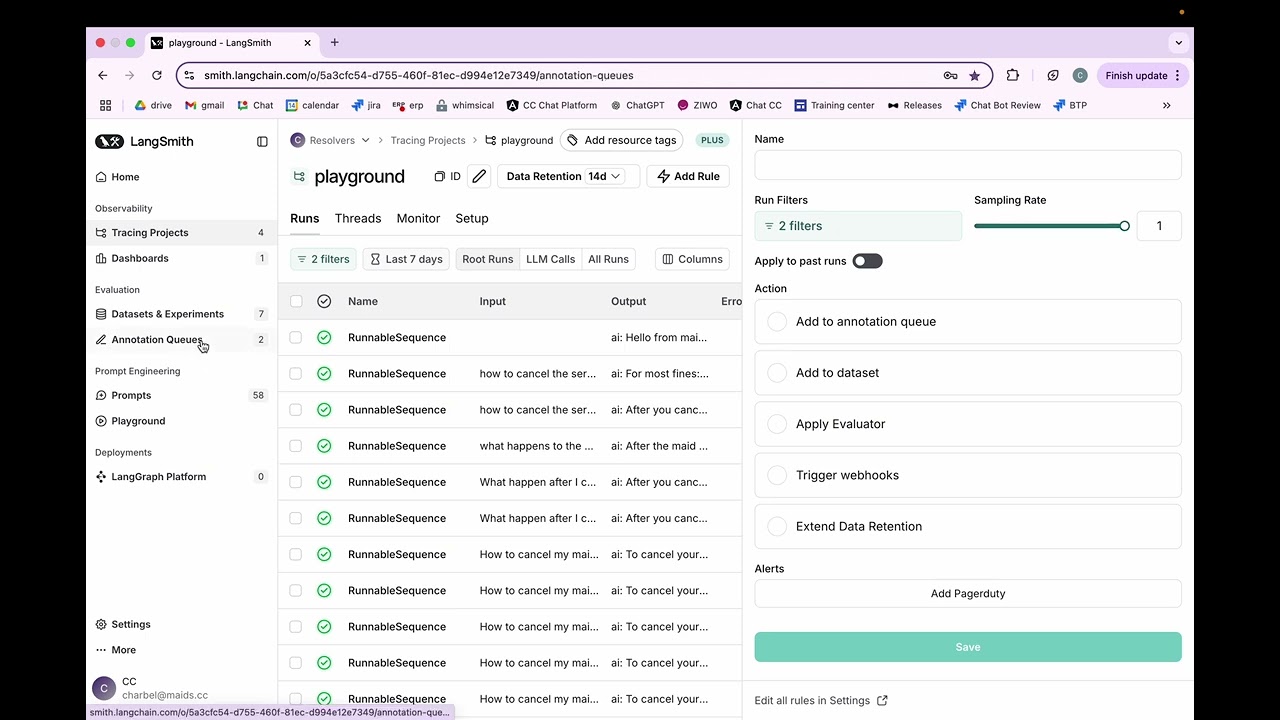
Task: Tick the select-all runs header checkbox
Action: coord(296,301)
